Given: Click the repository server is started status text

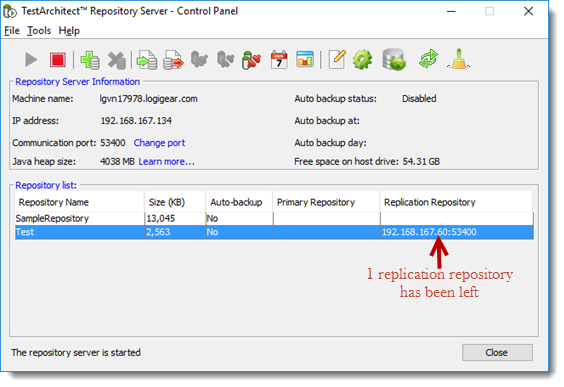Looking at the screenshot, I should 76,352.
